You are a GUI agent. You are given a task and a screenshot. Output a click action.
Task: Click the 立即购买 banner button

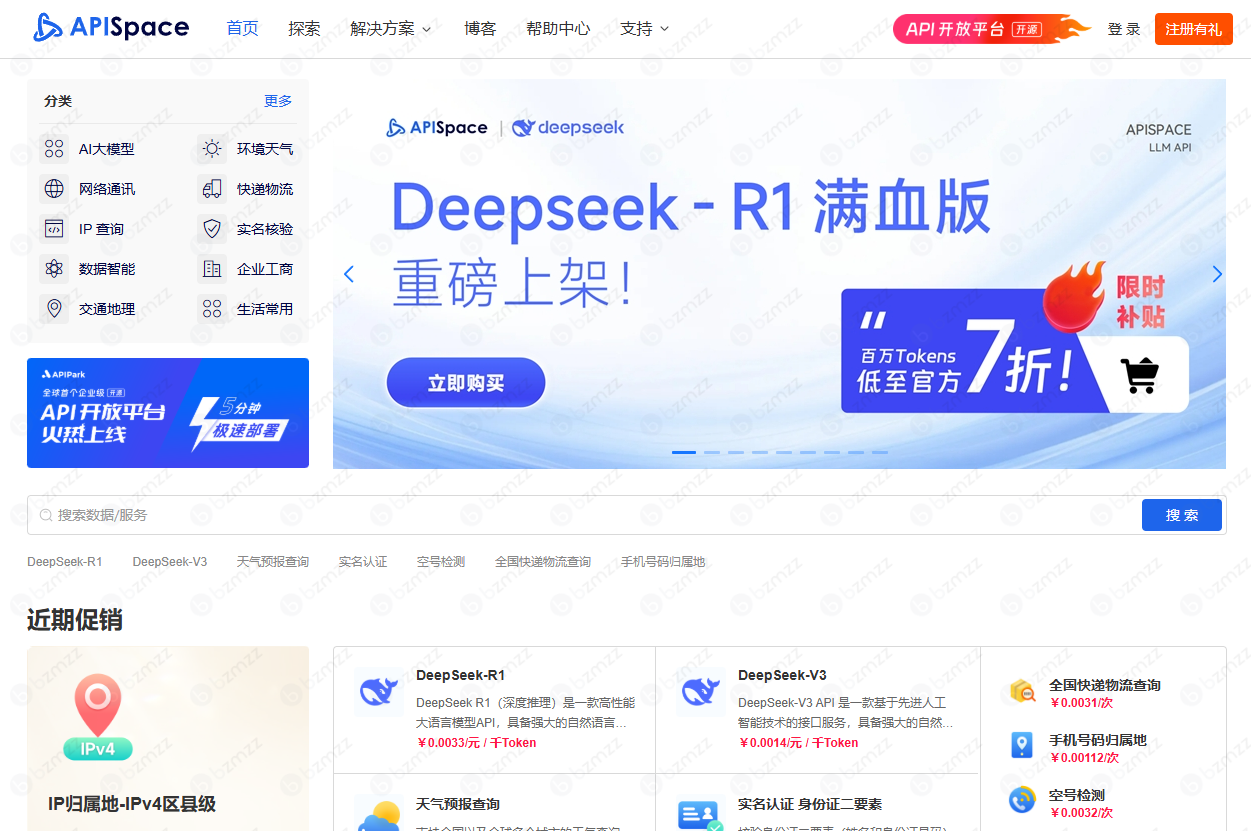466,383
